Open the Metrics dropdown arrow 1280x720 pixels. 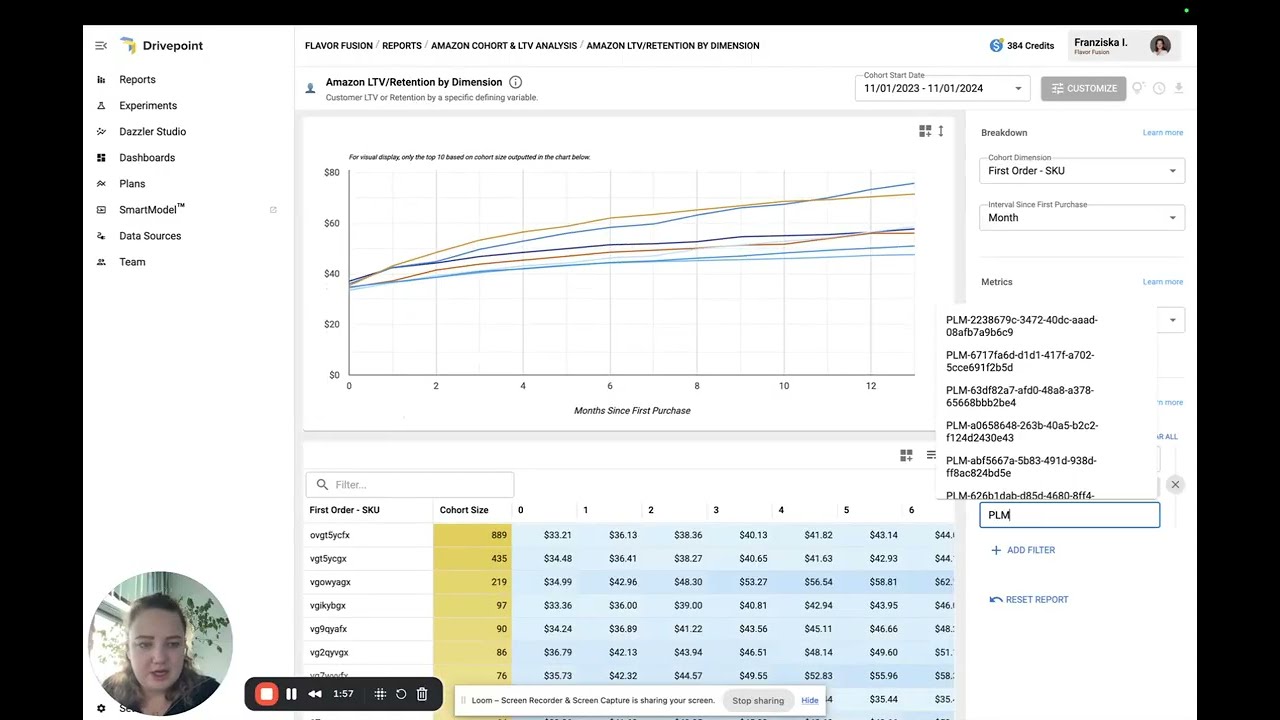point(1173,321)
